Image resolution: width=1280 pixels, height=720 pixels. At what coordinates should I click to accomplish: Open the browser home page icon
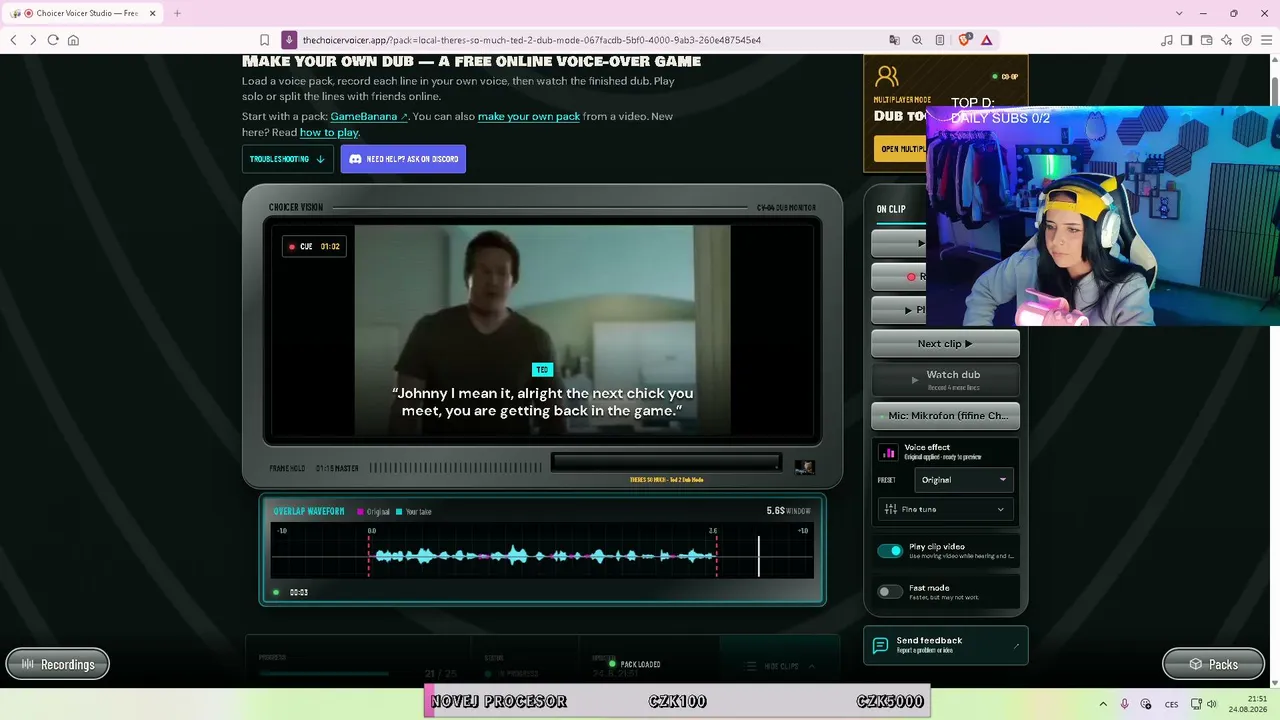coord(73,40)
